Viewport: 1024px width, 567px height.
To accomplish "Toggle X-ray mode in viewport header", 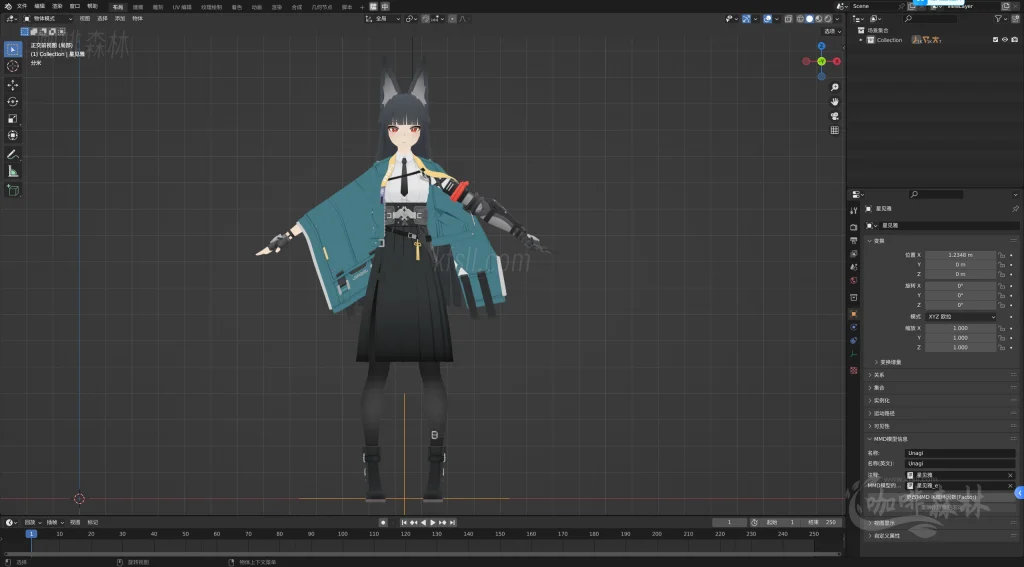I will [788, 19].
